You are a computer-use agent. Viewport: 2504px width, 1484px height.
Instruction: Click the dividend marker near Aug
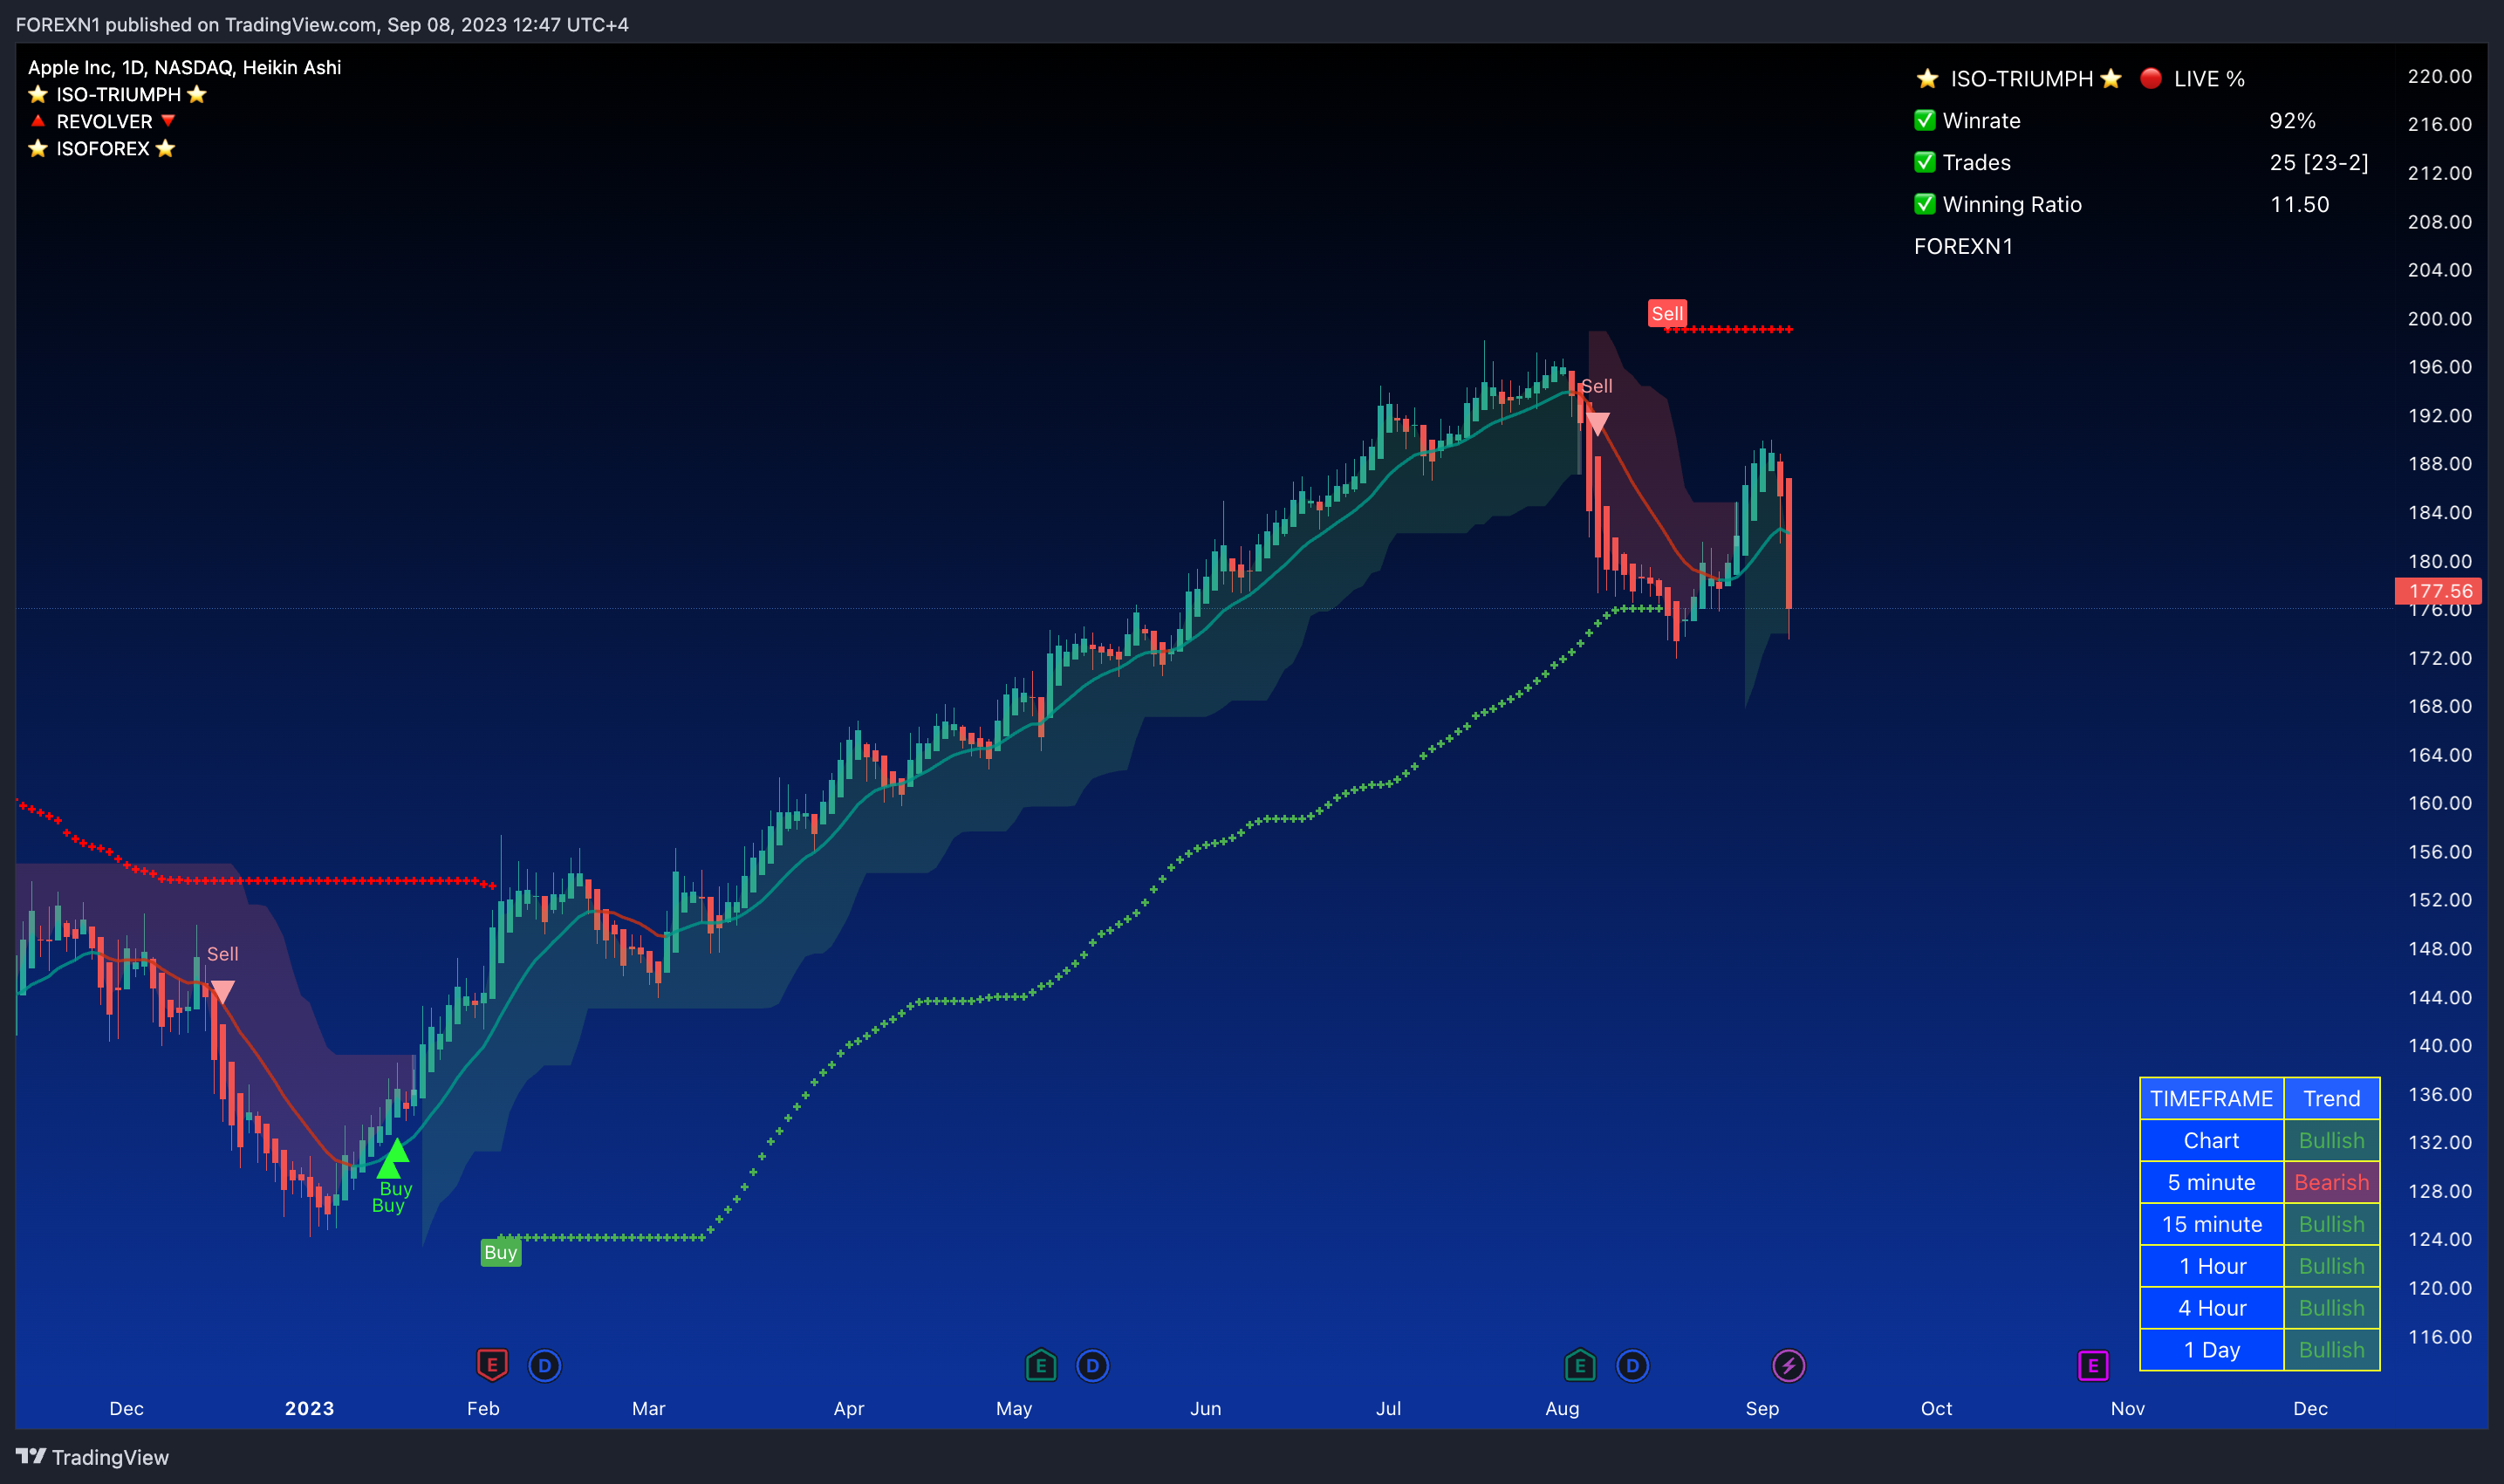tap(1632, 1366)
